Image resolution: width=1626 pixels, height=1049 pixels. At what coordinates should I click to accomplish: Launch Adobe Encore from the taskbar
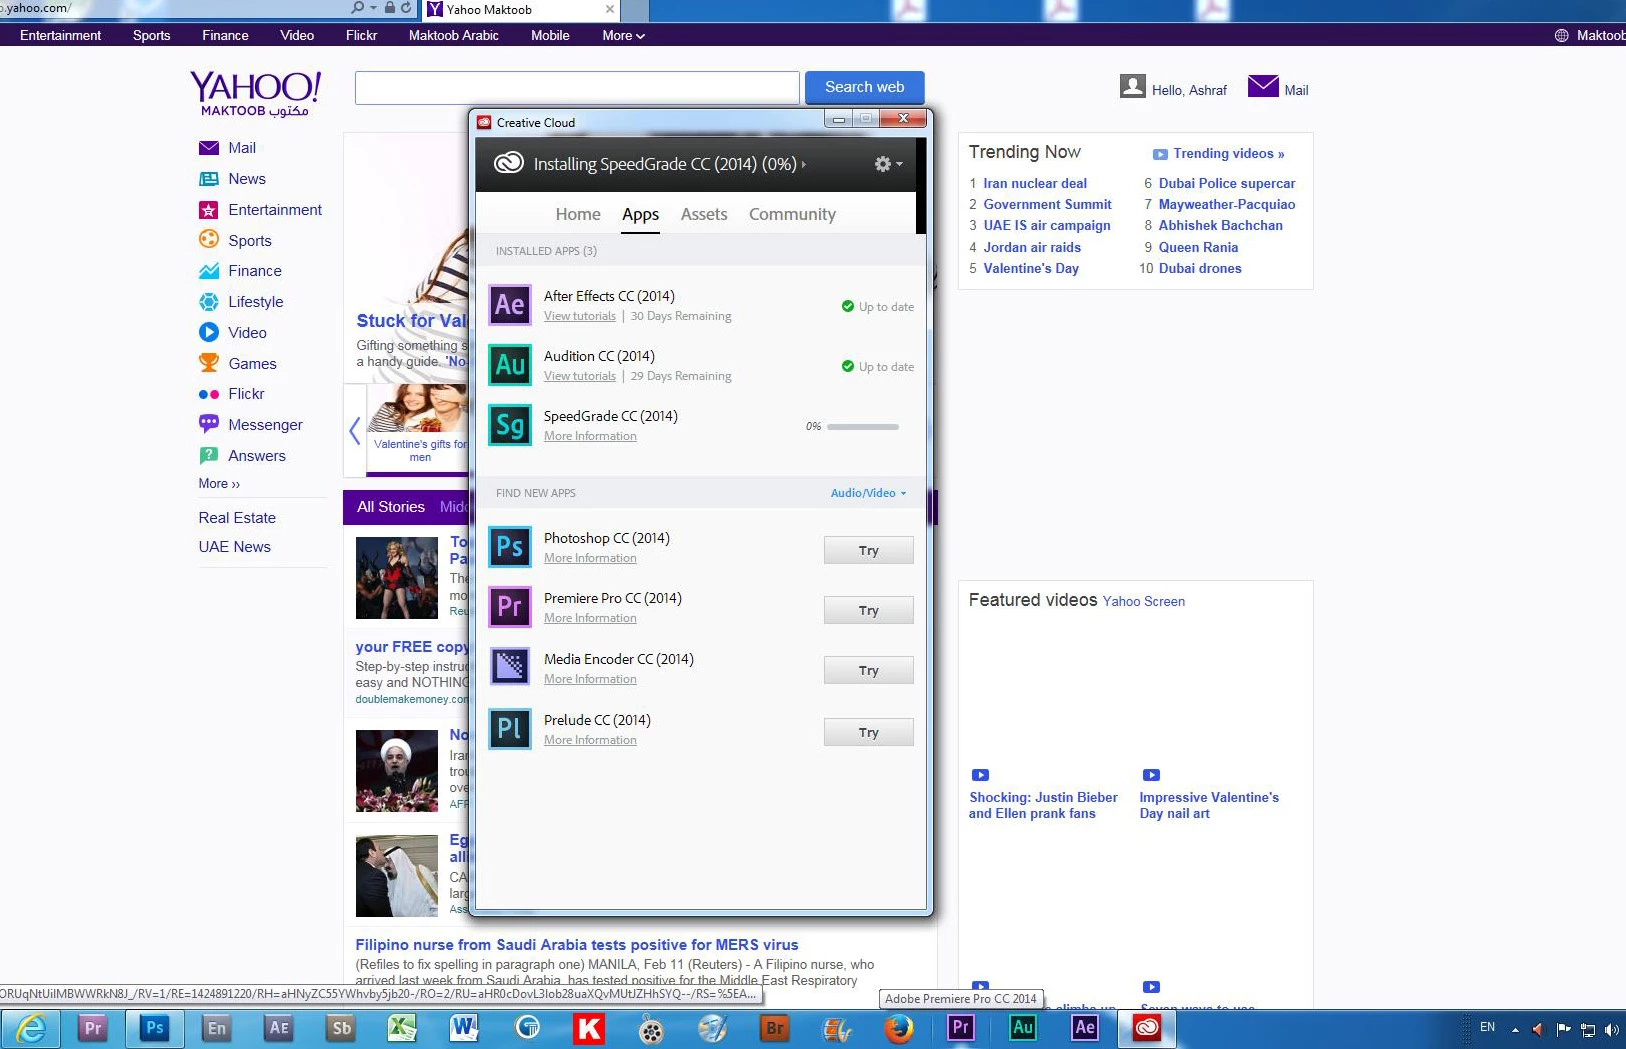point(216,1028)
